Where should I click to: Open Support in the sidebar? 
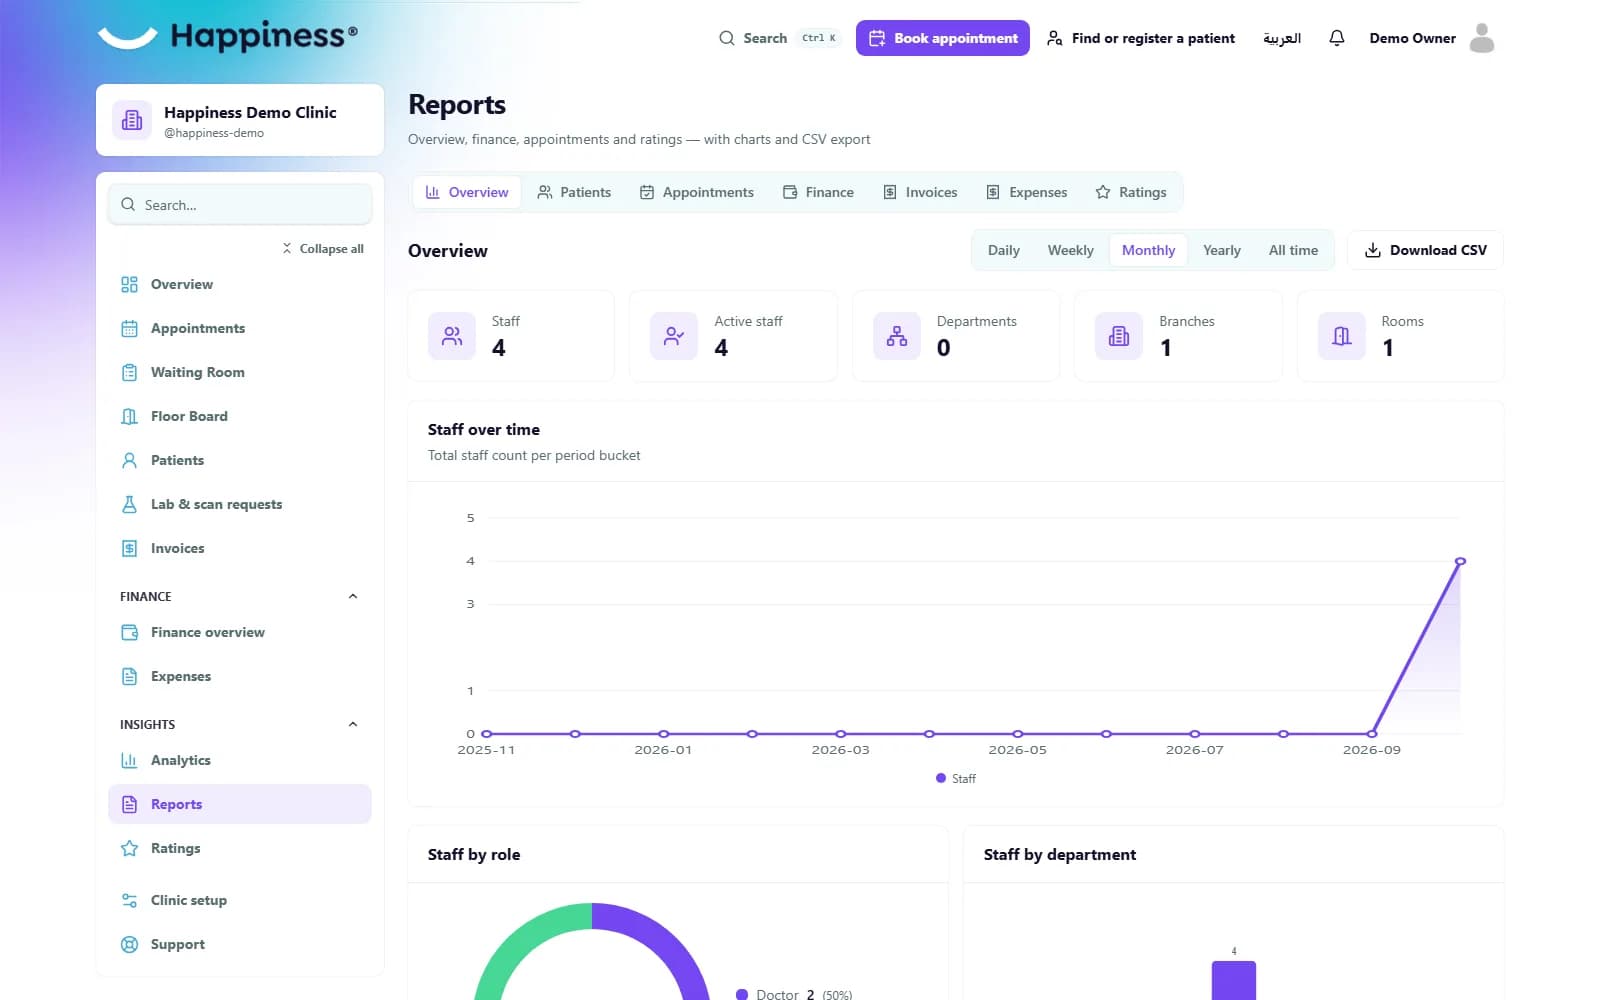pyautogui.click(x=240, y=944)
